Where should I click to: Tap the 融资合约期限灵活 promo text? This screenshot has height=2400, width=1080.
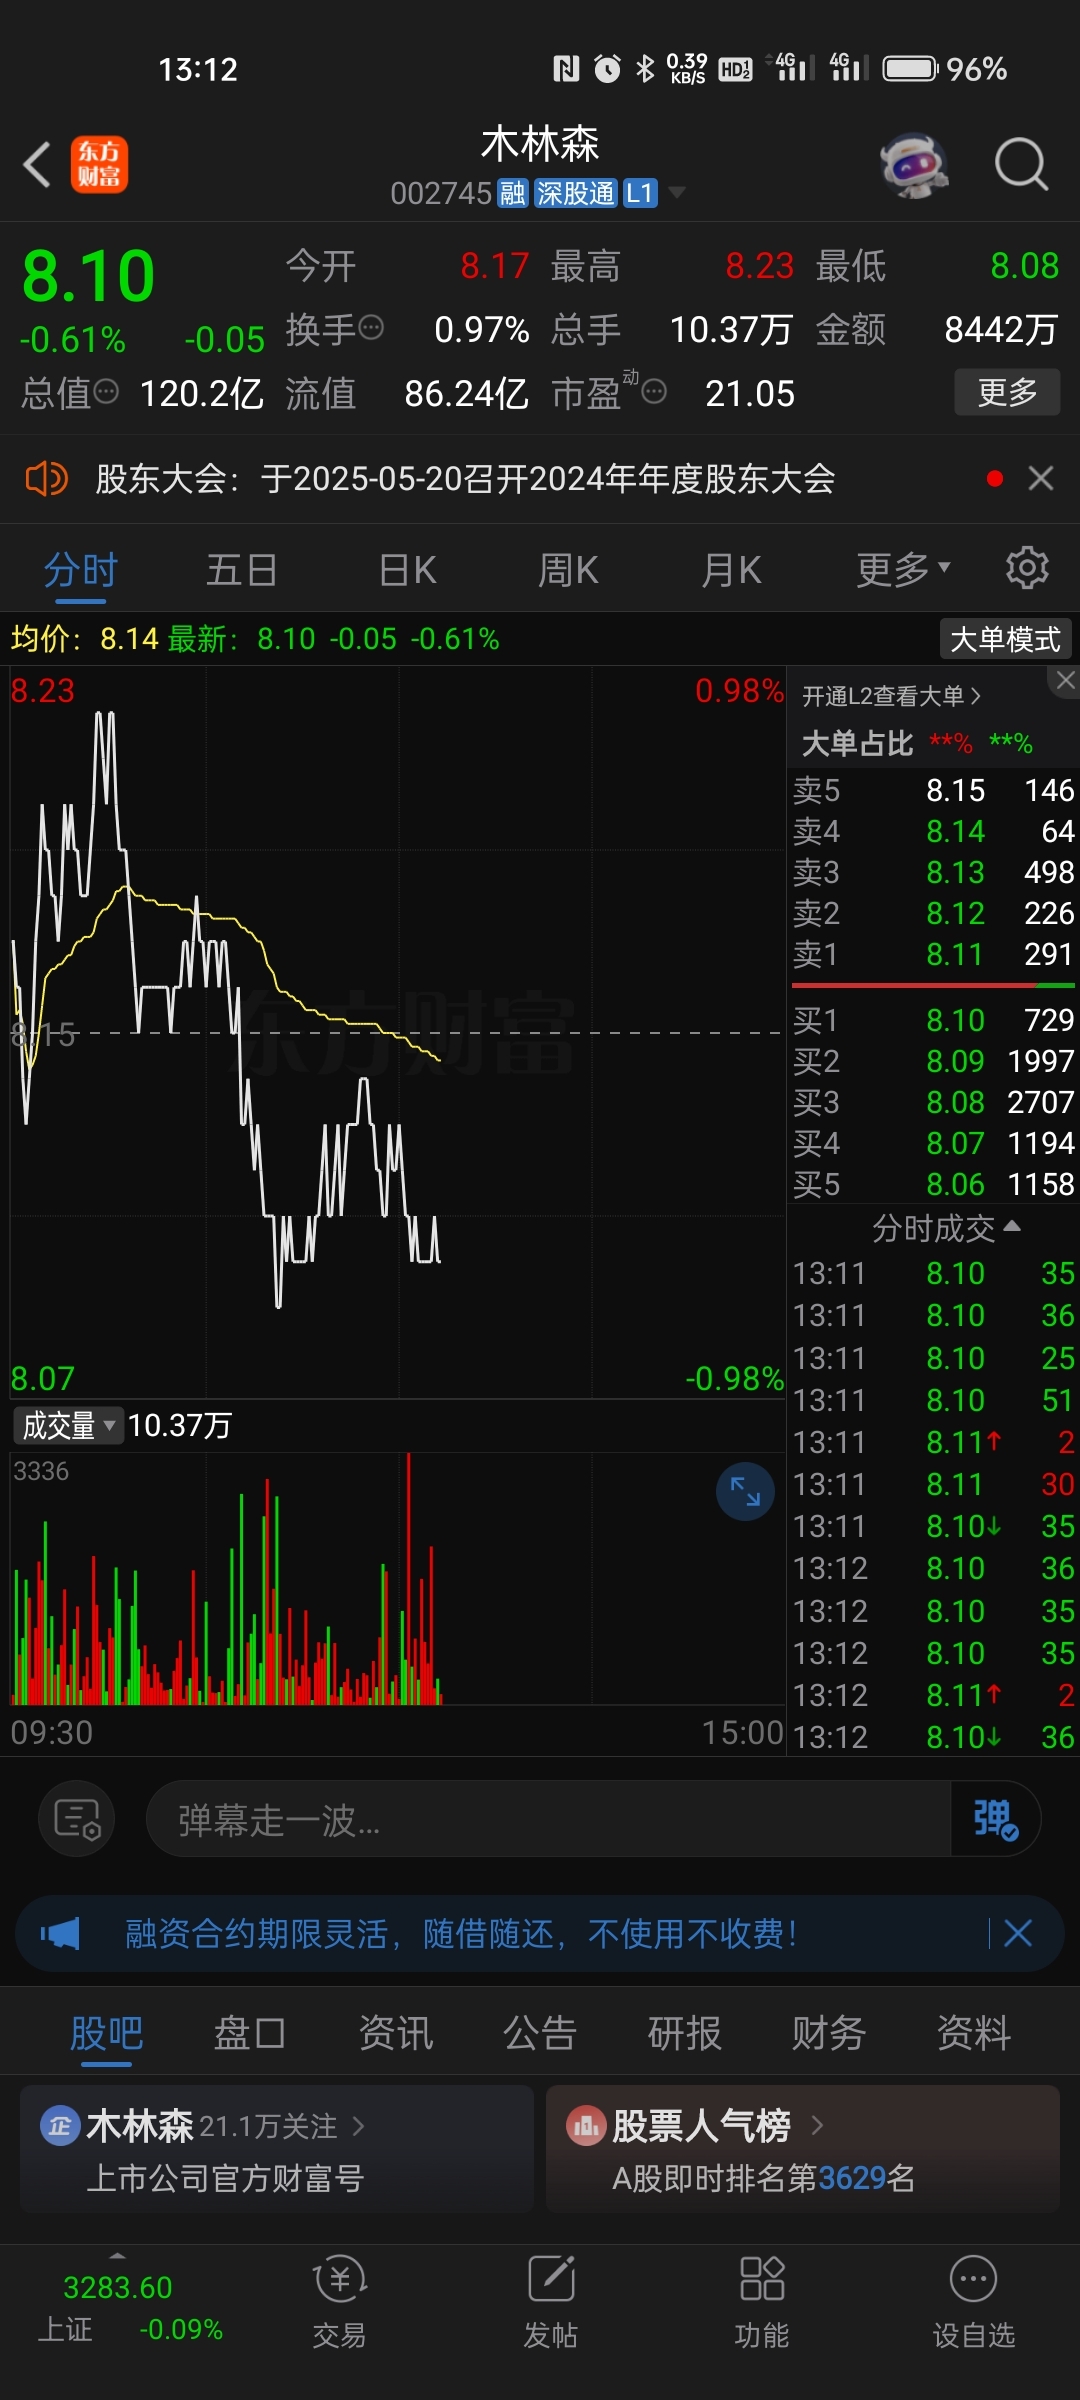[461, 1933]
